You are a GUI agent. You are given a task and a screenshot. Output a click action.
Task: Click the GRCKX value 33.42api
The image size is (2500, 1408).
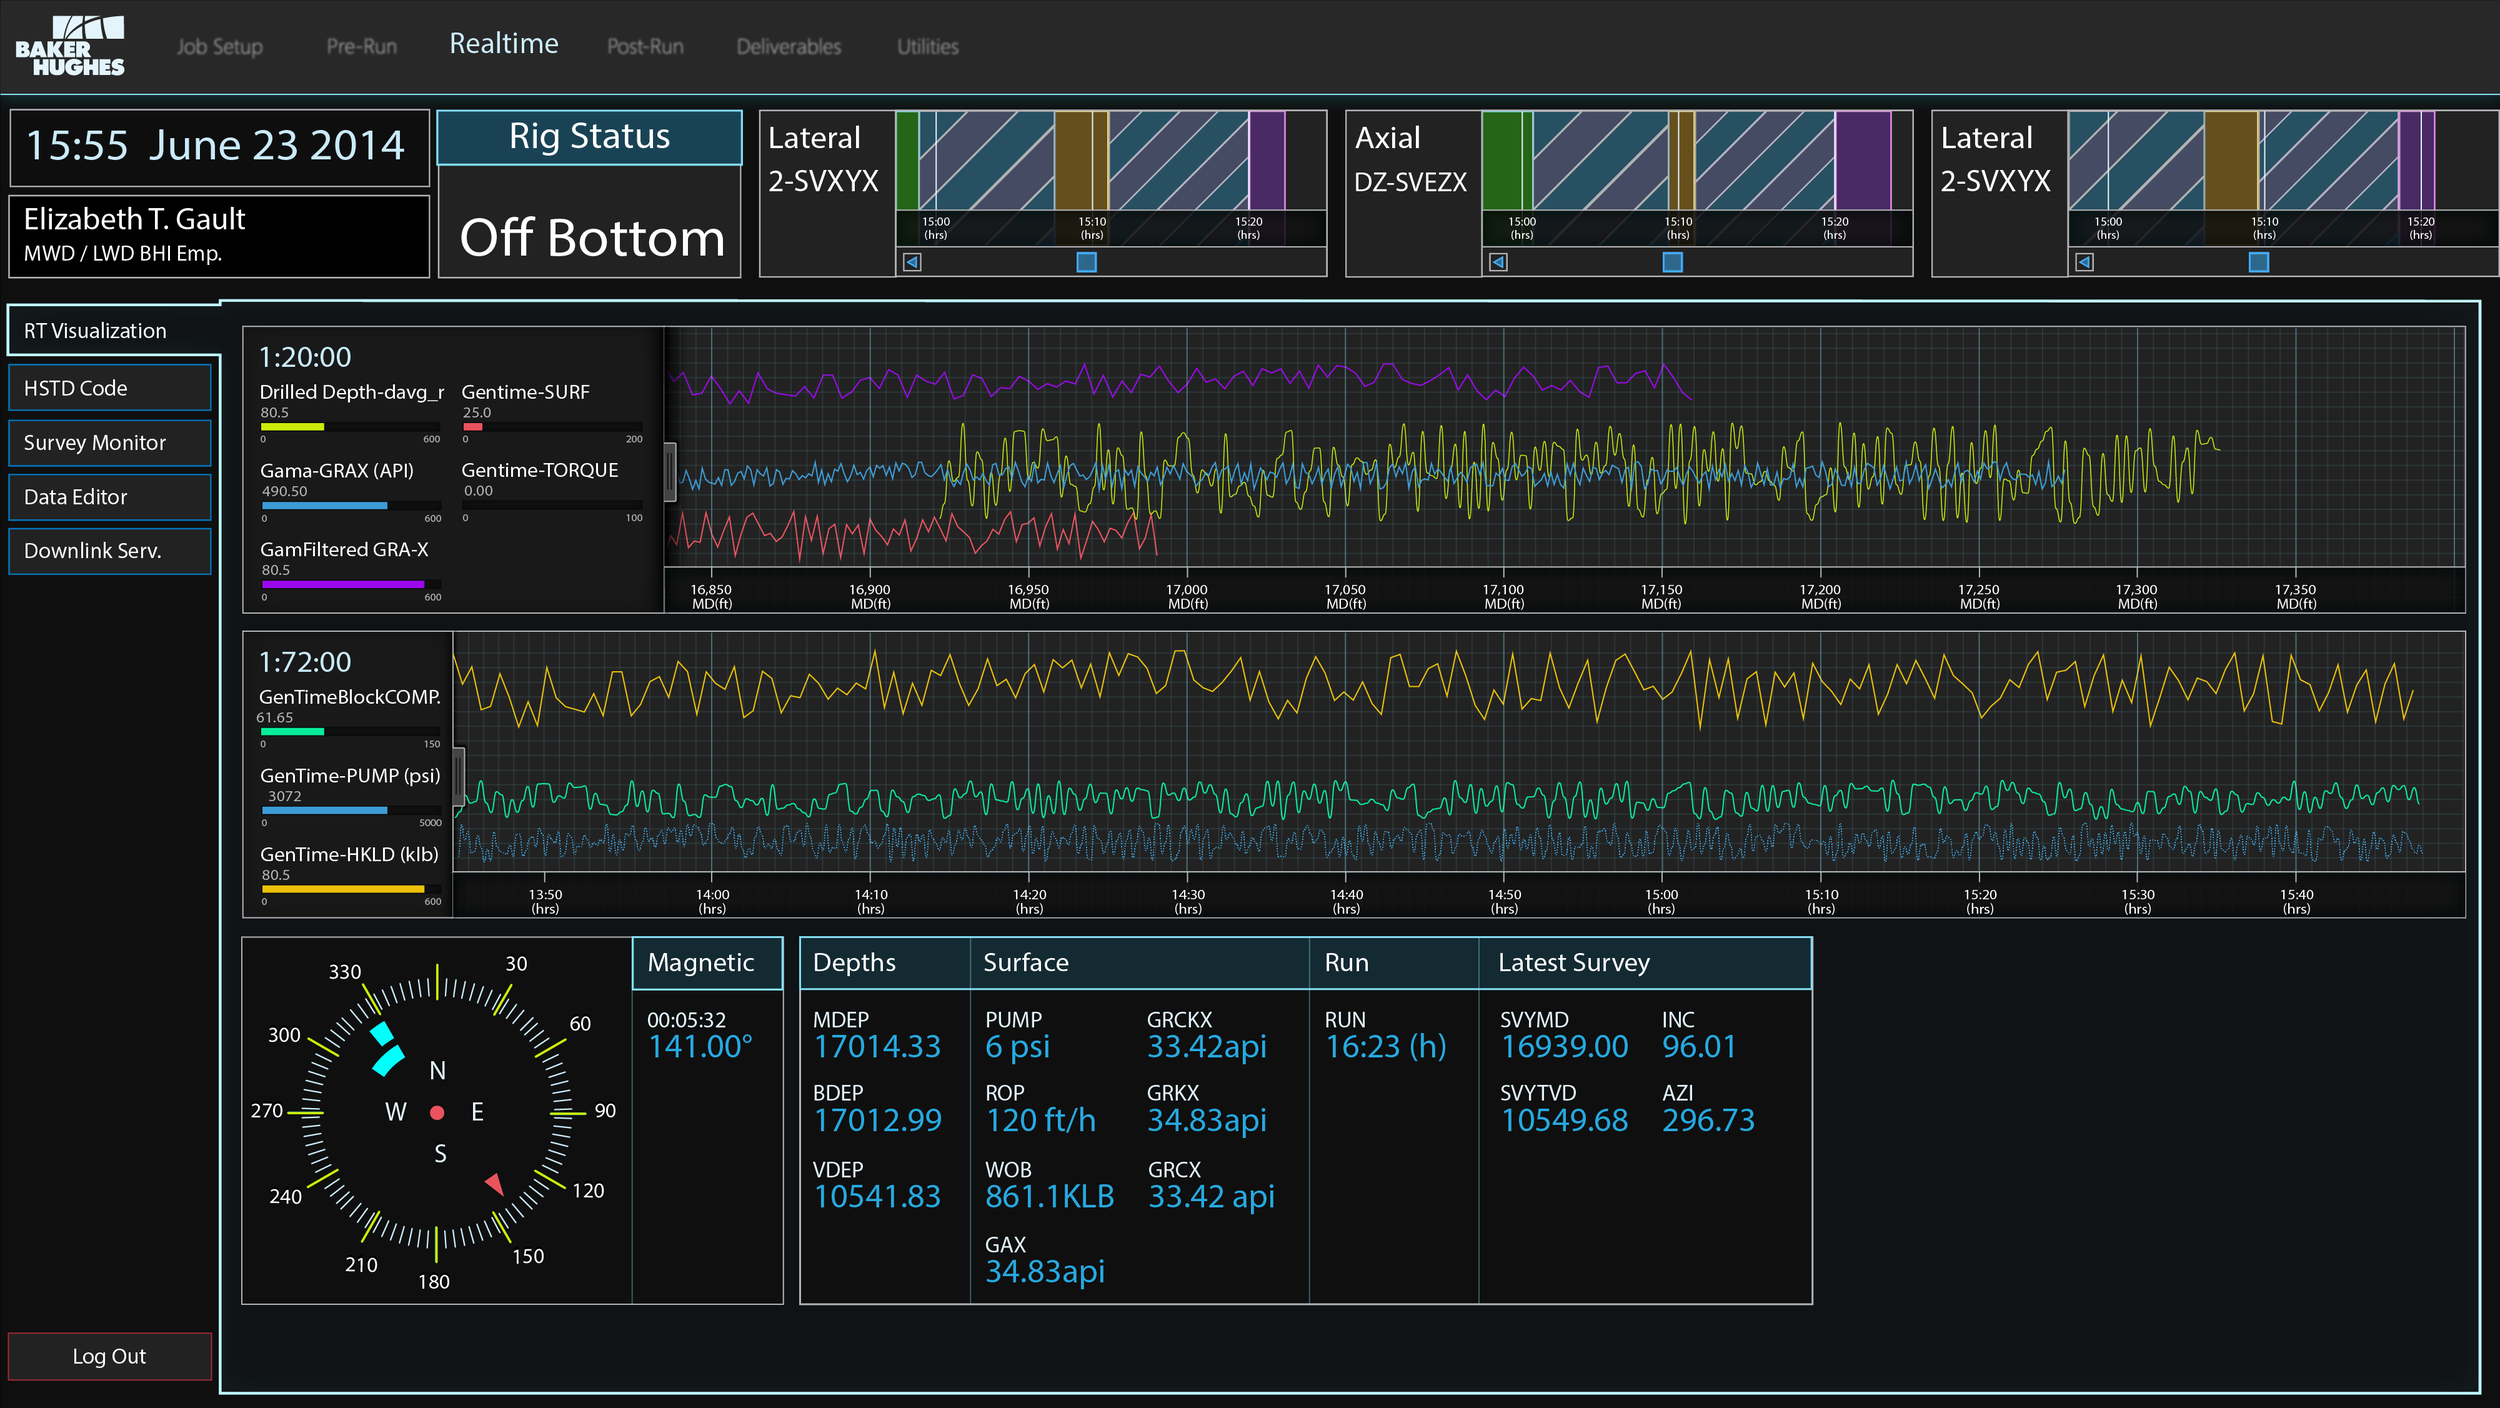pos(1207,1047)
